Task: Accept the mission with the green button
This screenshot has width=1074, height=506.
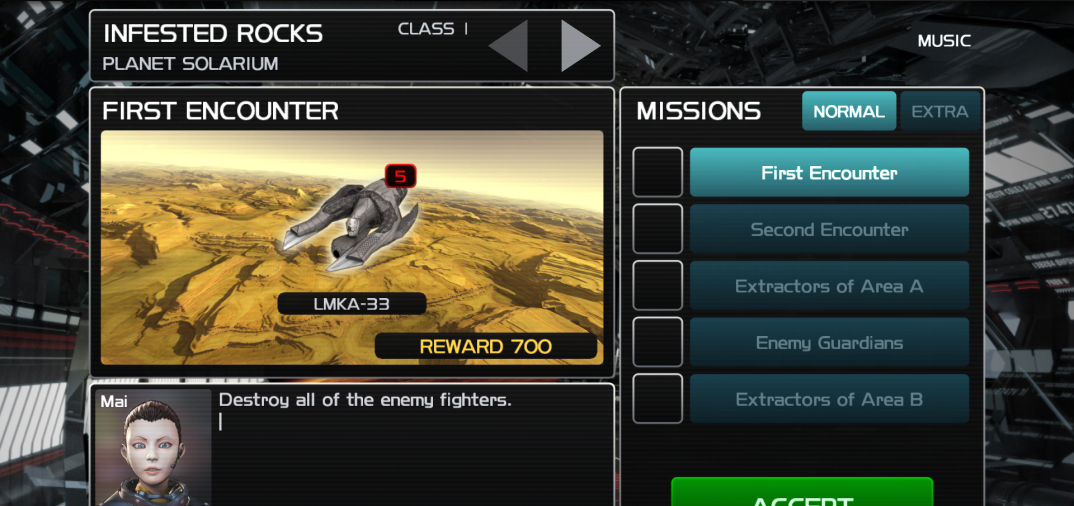Action: tap(802, 492)
